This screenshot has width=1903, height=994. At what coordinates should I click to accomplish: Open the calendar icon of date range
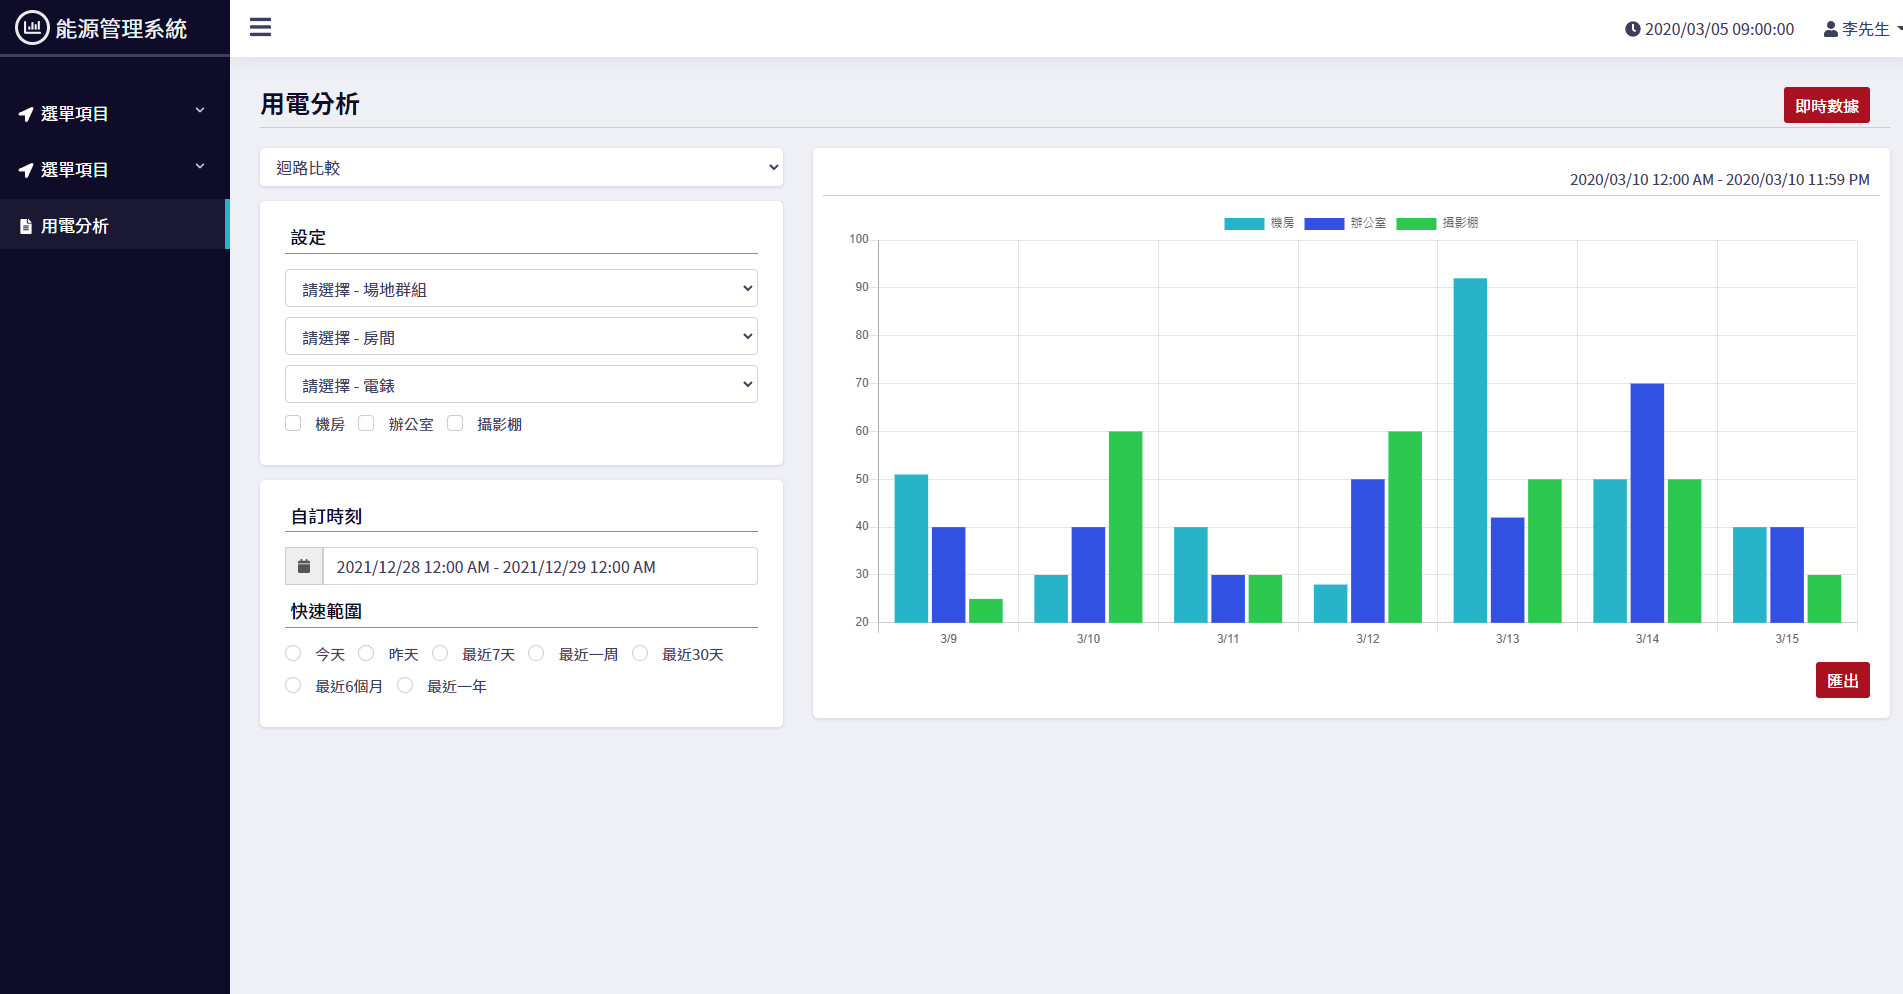coord(304,566)
